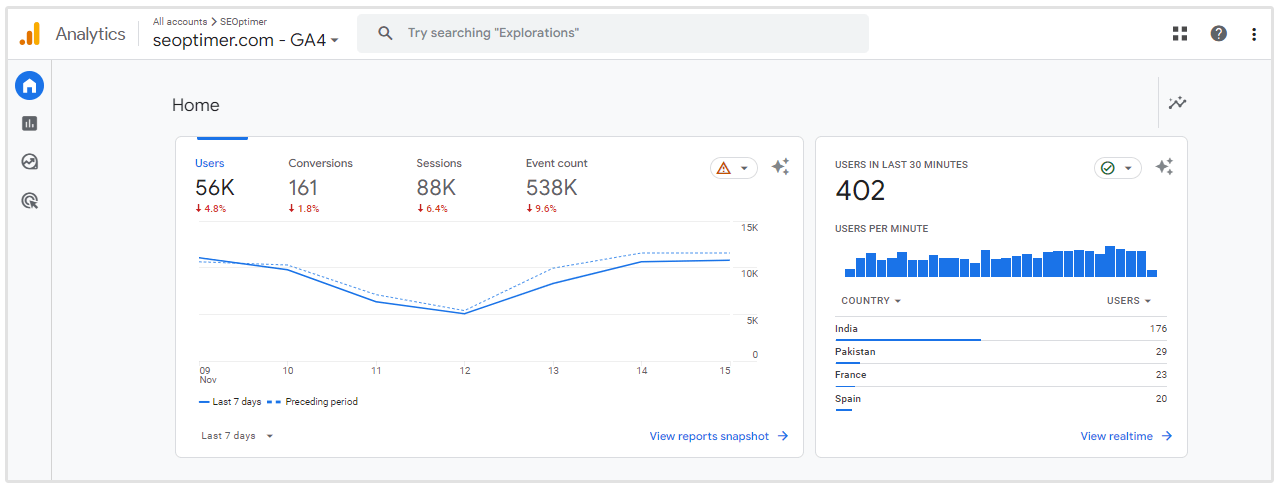Click the Google apps grid icon
The width and height of the screenshot is (1280, 490).
(1180, 34)
